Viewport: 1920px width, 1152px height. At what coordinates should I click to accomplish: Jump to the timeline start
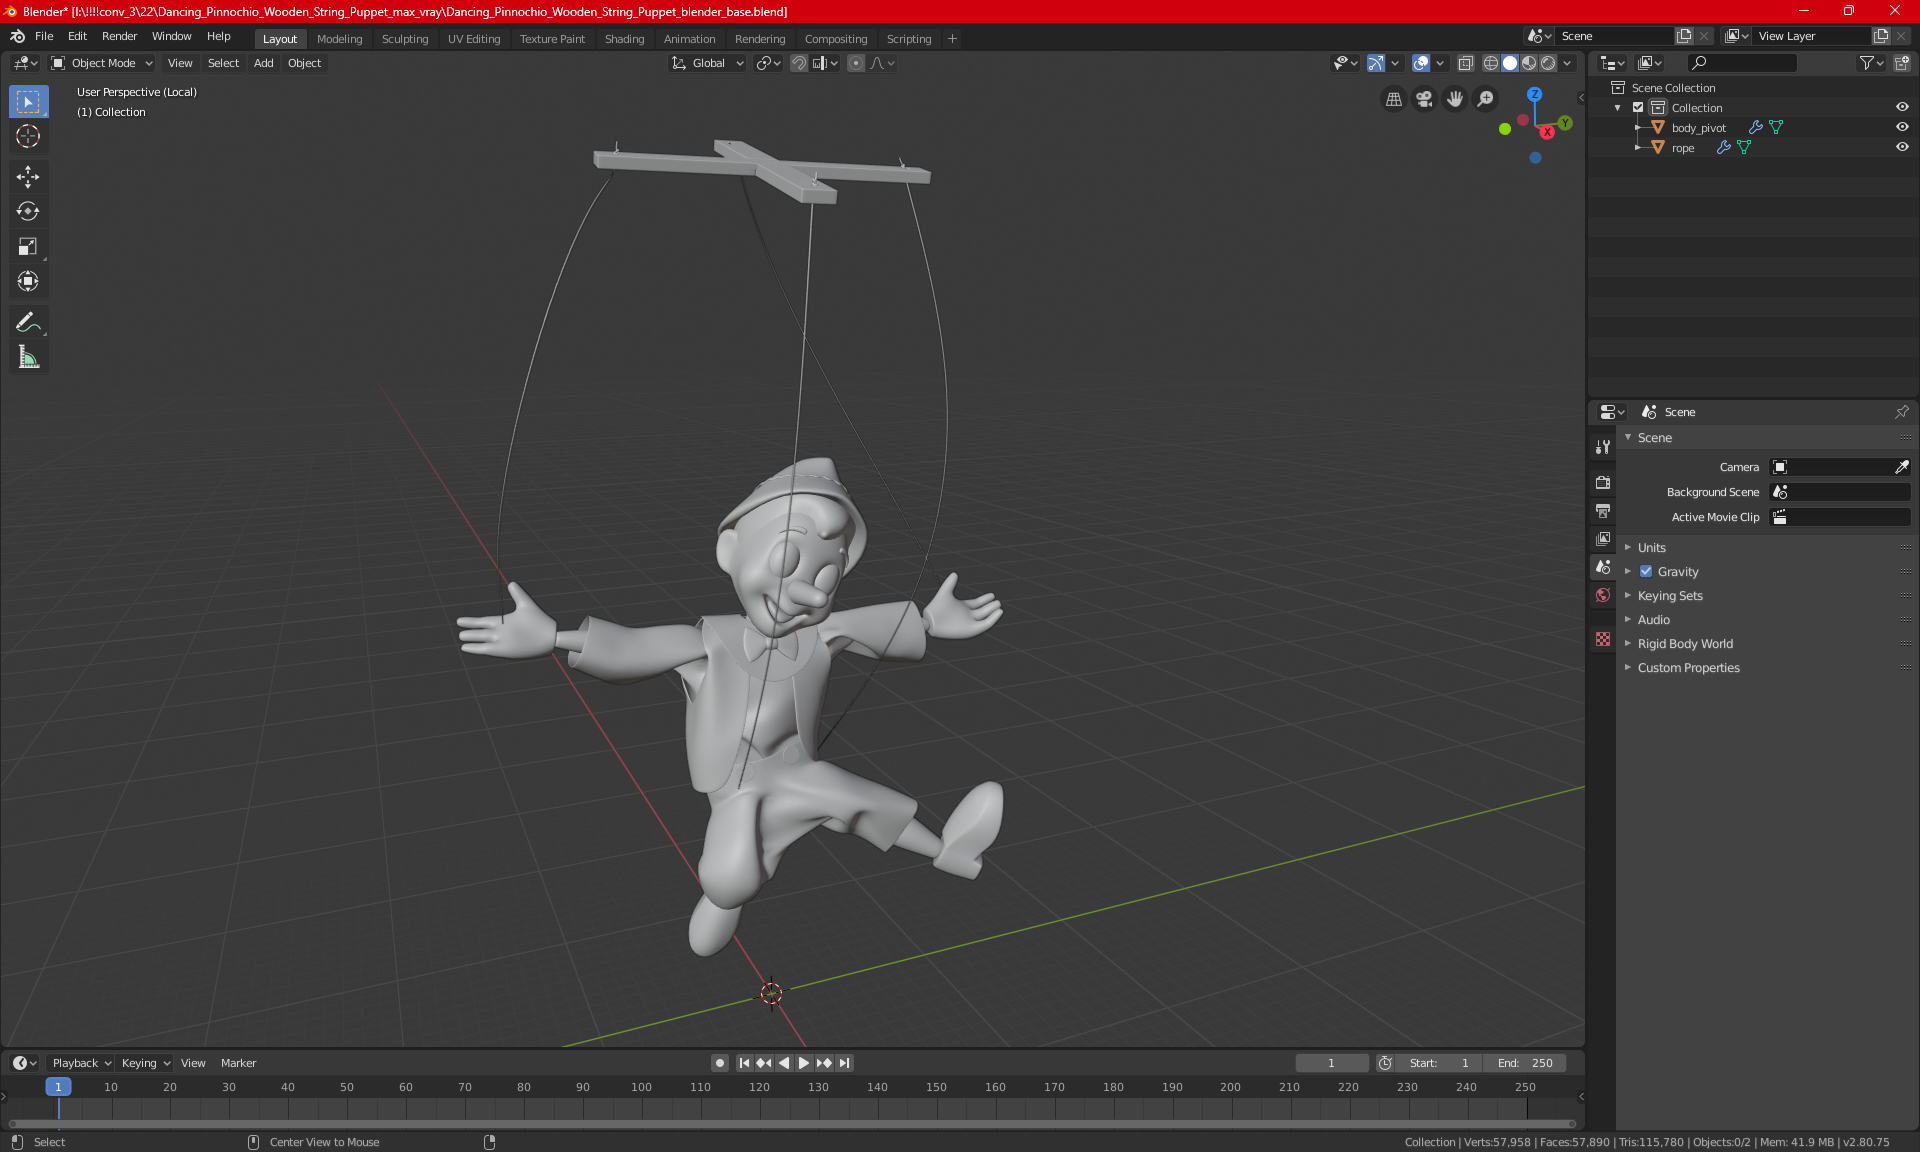[744, 1063]
